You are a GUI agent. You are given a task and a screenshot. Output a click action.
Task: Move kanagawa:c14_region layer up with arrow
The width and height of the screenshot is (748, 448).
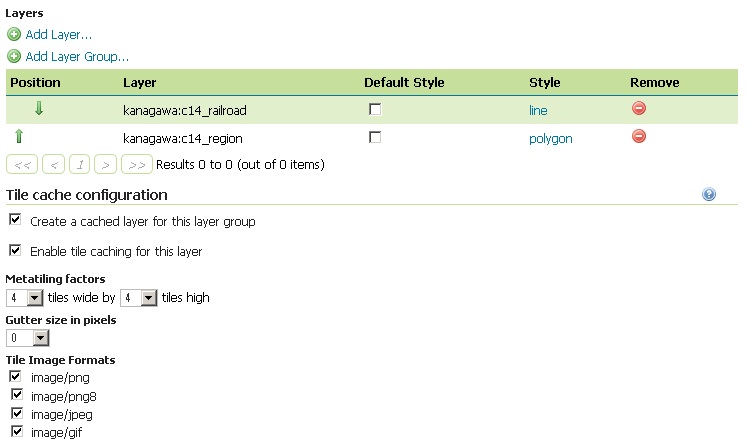pyautogui.click(x=18, y=138)
